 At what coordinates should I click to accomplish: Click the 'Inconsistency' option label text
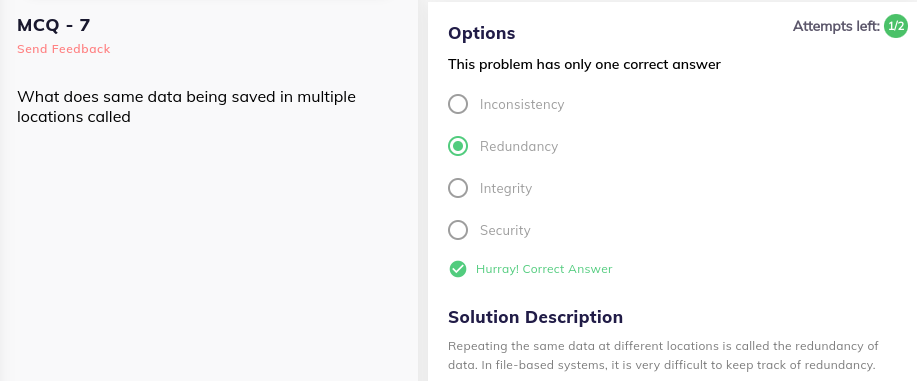(522, 104)
